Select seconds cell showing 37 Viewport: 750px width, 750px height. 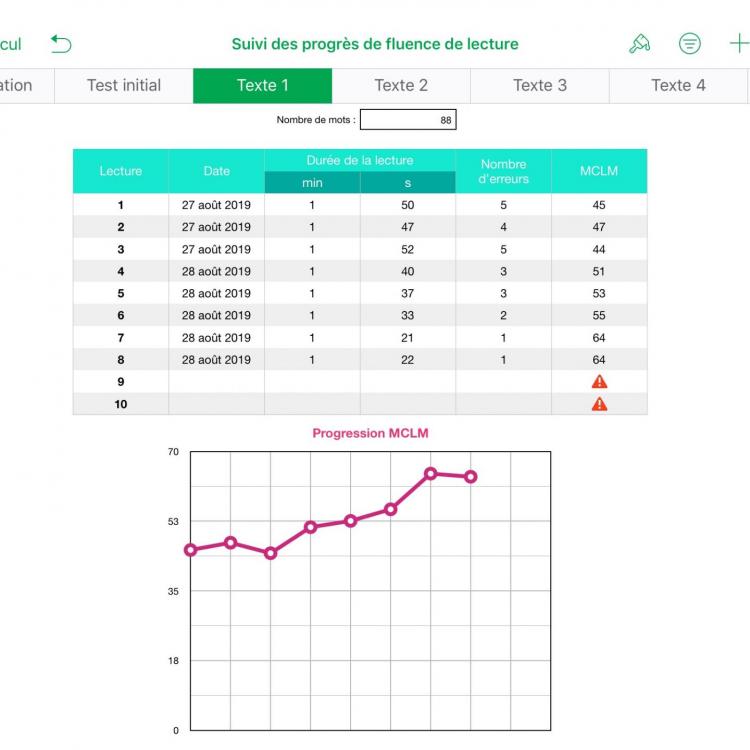point(408,293)
